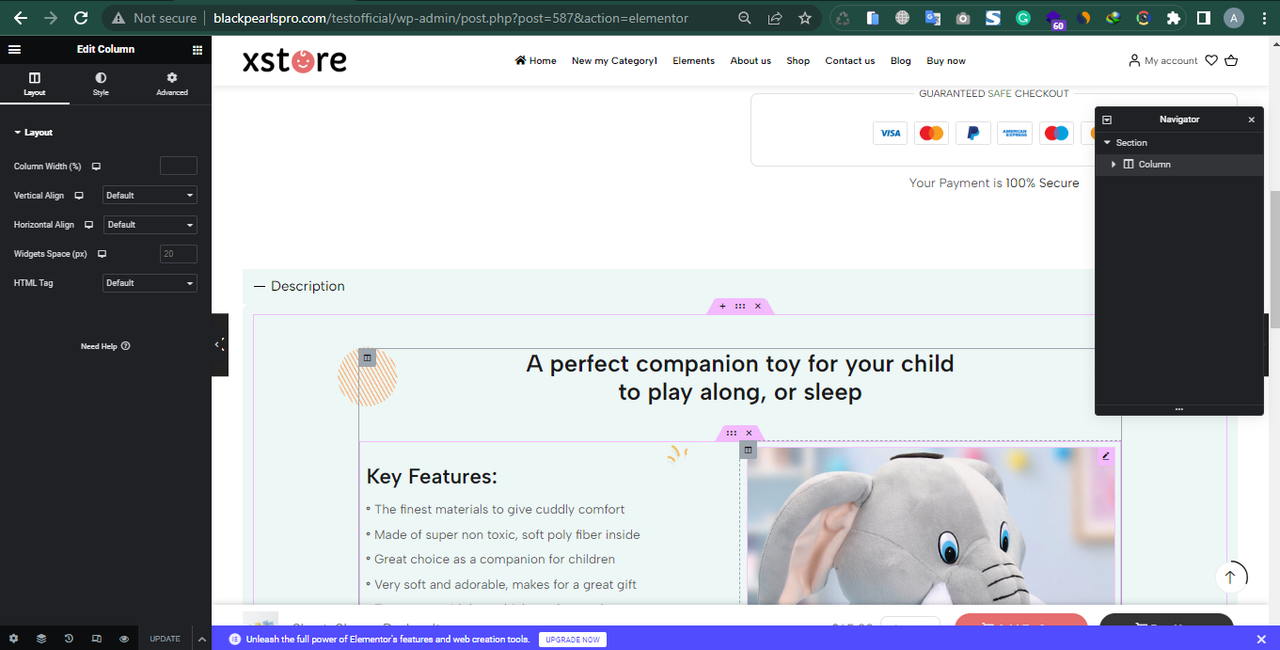Click the share page icon in address bar
1280x650 pixels.
coord(774,18)
